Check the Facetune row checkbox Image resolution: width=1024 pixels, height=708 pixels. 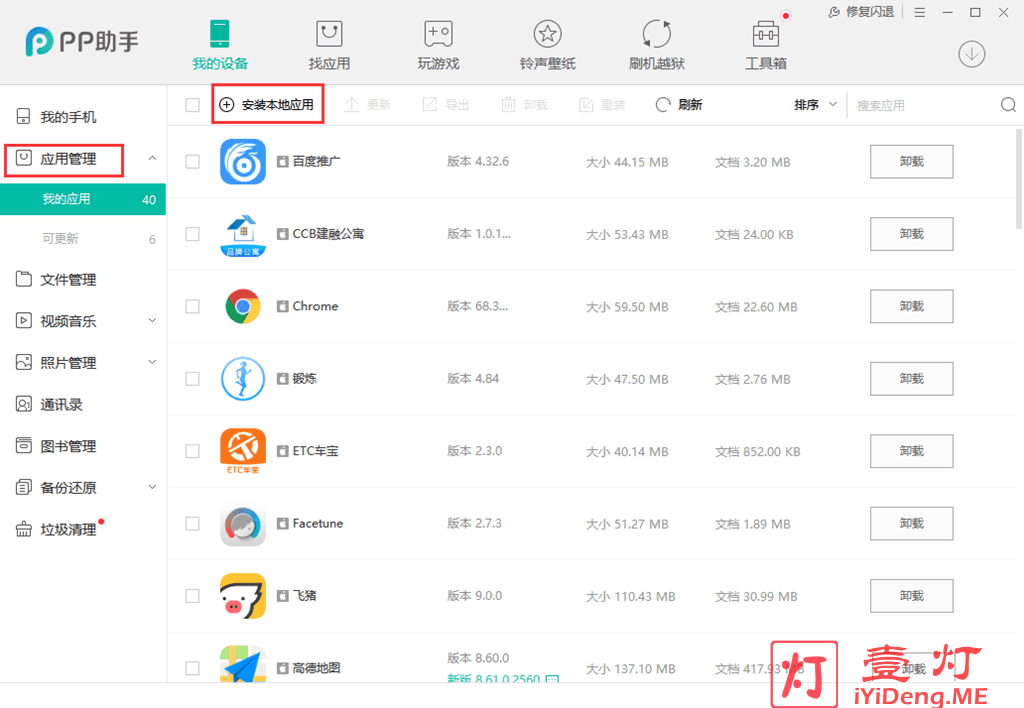click(x=192, y=524)
